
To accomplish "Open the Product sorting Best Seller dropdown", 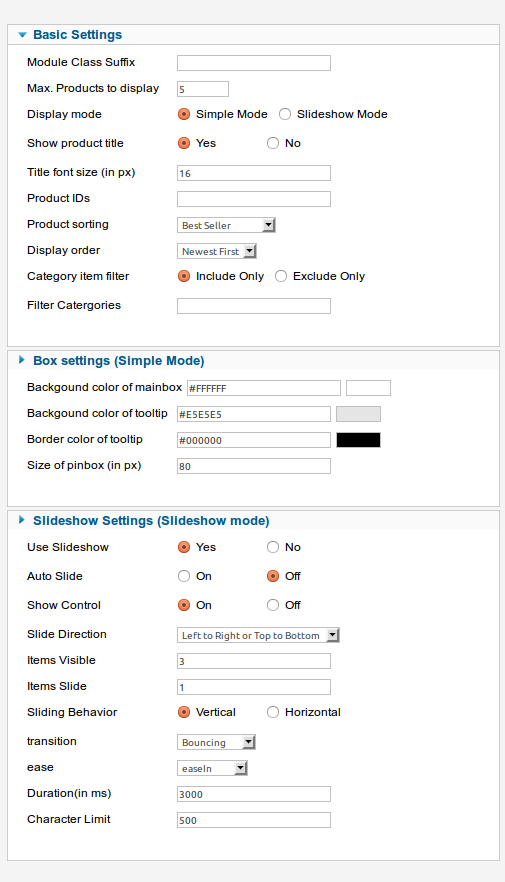I will 226,225.
